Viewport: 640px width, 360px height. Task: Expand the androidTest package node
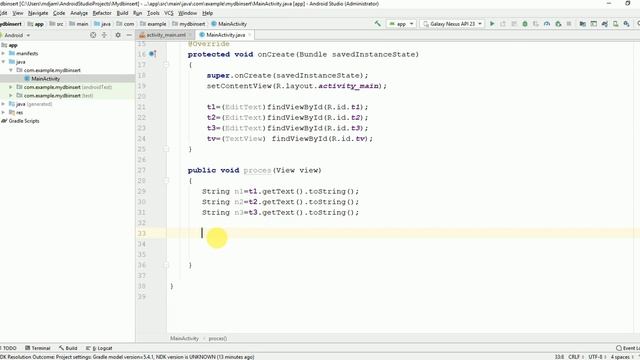point(11,87)
